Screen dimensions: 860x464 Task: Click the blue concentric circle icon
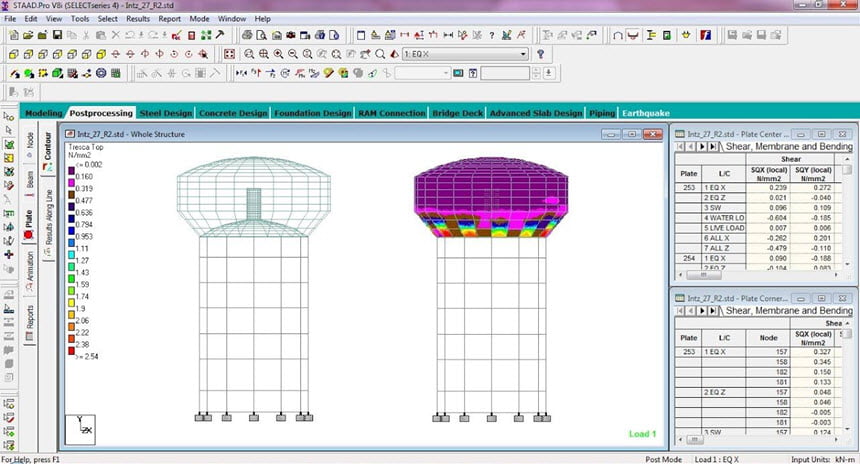[x=101, y=73]
